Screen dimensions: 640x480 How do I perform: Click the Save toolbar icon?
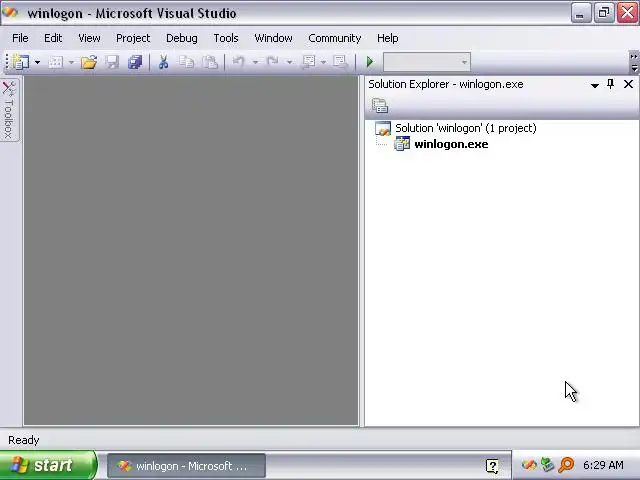coord(112,62)
